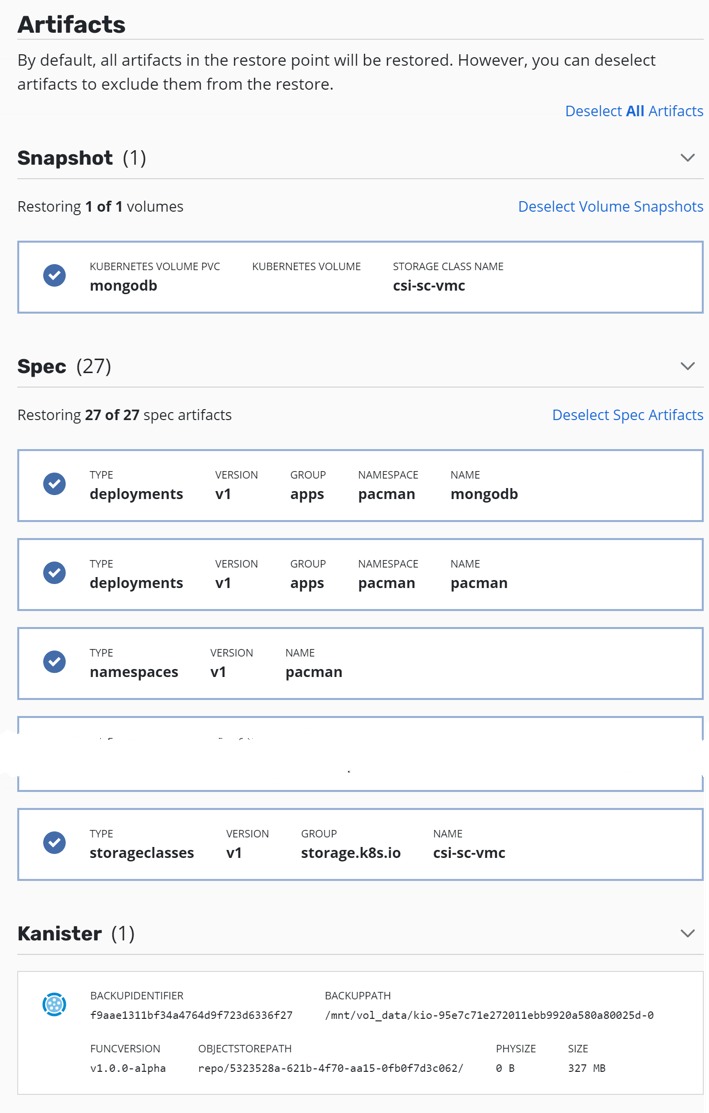Click the mongodb name in deployments card
Viewport: 709px width, 1113px height.
tap(484, 495)
